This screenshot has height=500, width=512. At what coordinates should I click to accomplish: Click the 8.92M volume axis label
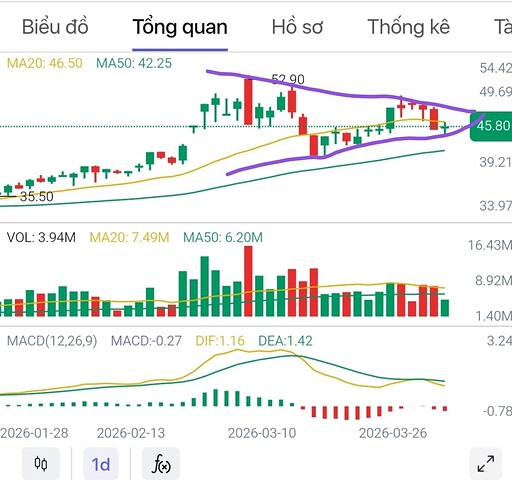pos(493,281)
